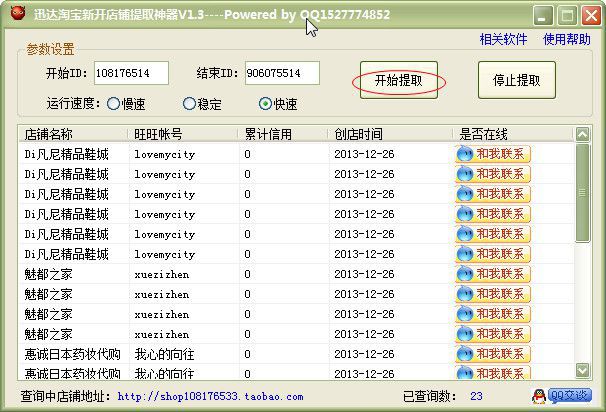Sort by the 是否在线 column header
The image size is (606, 412).
point(512,134)
